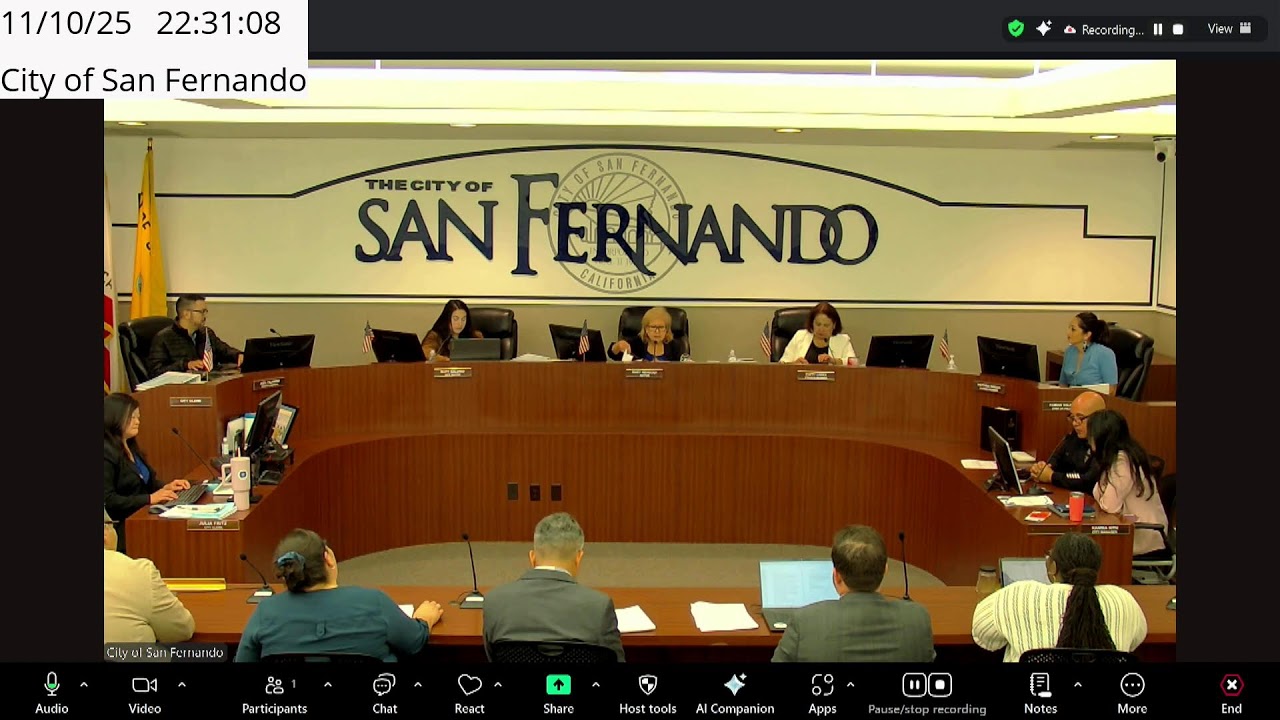Expand the Audio options chevron
Screen dimensions: 1280x720
point(84,685)
